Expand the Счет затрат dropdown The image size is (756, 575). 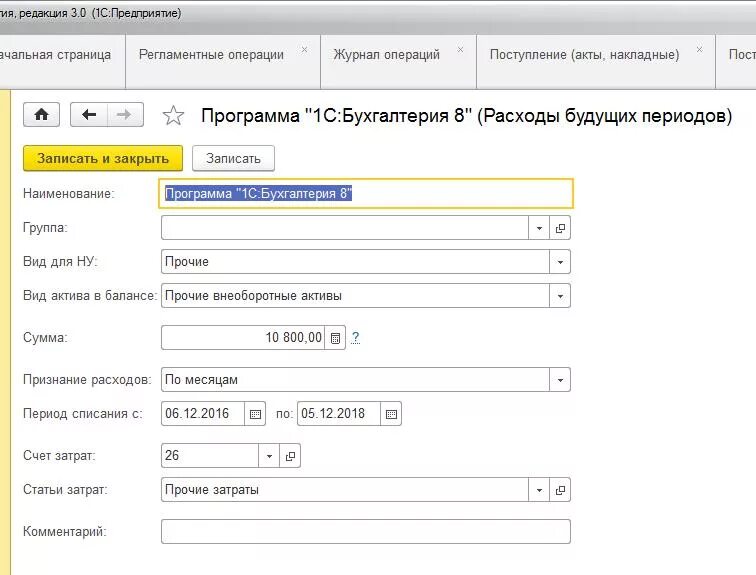269,456
